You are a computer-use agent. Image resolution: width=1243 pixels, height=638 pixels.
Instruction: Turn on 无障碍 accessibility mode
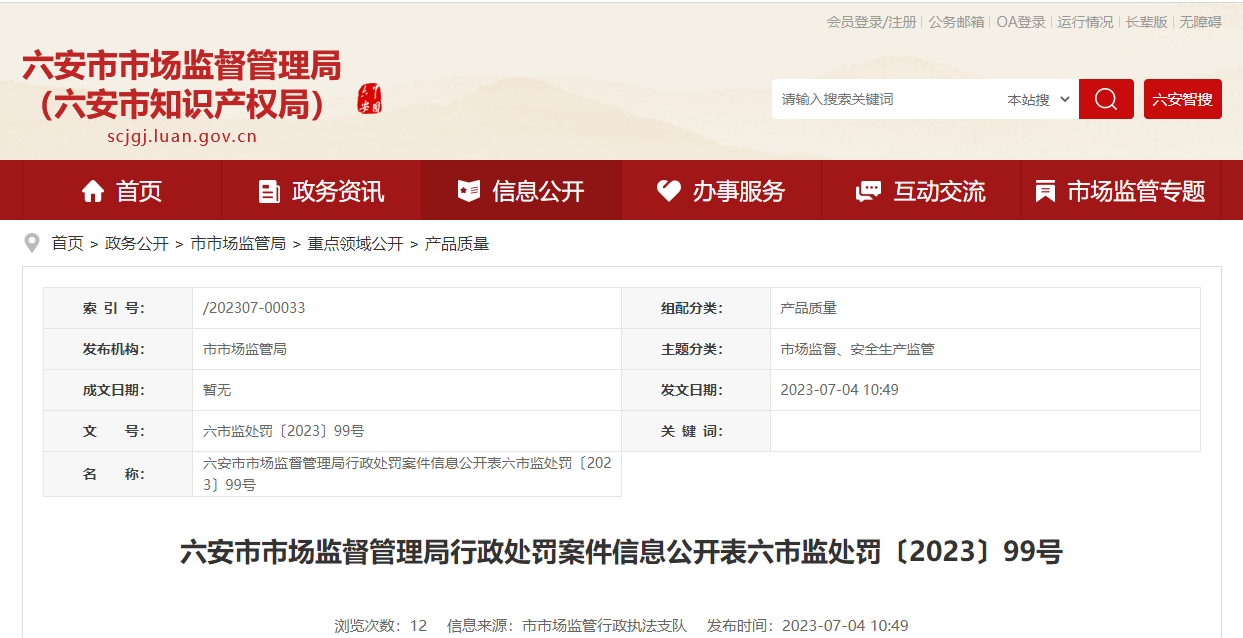pos(1200,22)
